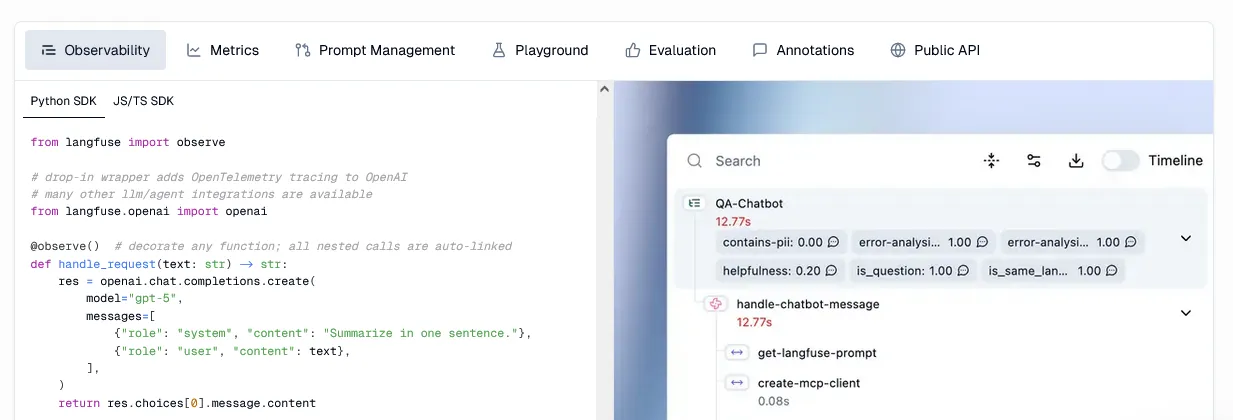
Task: Select the create-mcp-client span
Action: tap(808, 383)
